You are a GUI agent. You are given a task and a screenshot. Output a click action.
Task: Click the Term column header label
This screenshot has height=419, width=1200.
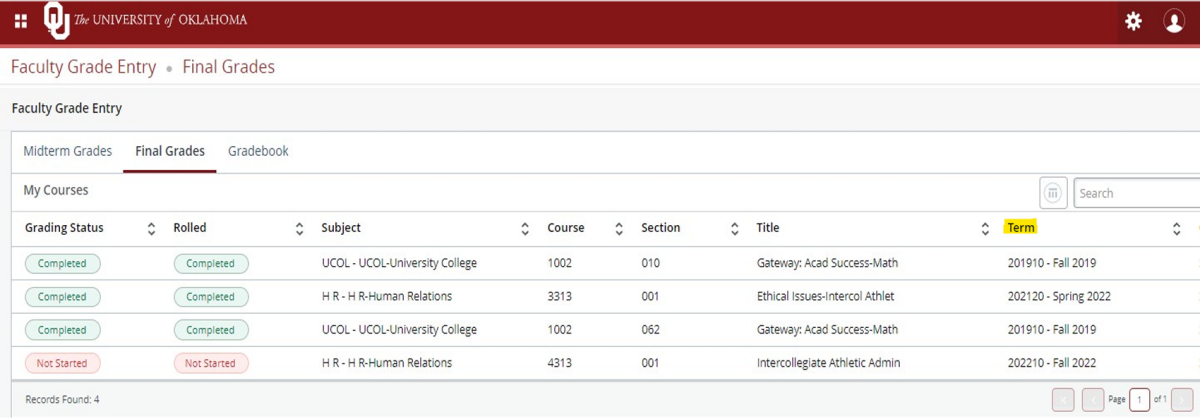coord(1021,228)
